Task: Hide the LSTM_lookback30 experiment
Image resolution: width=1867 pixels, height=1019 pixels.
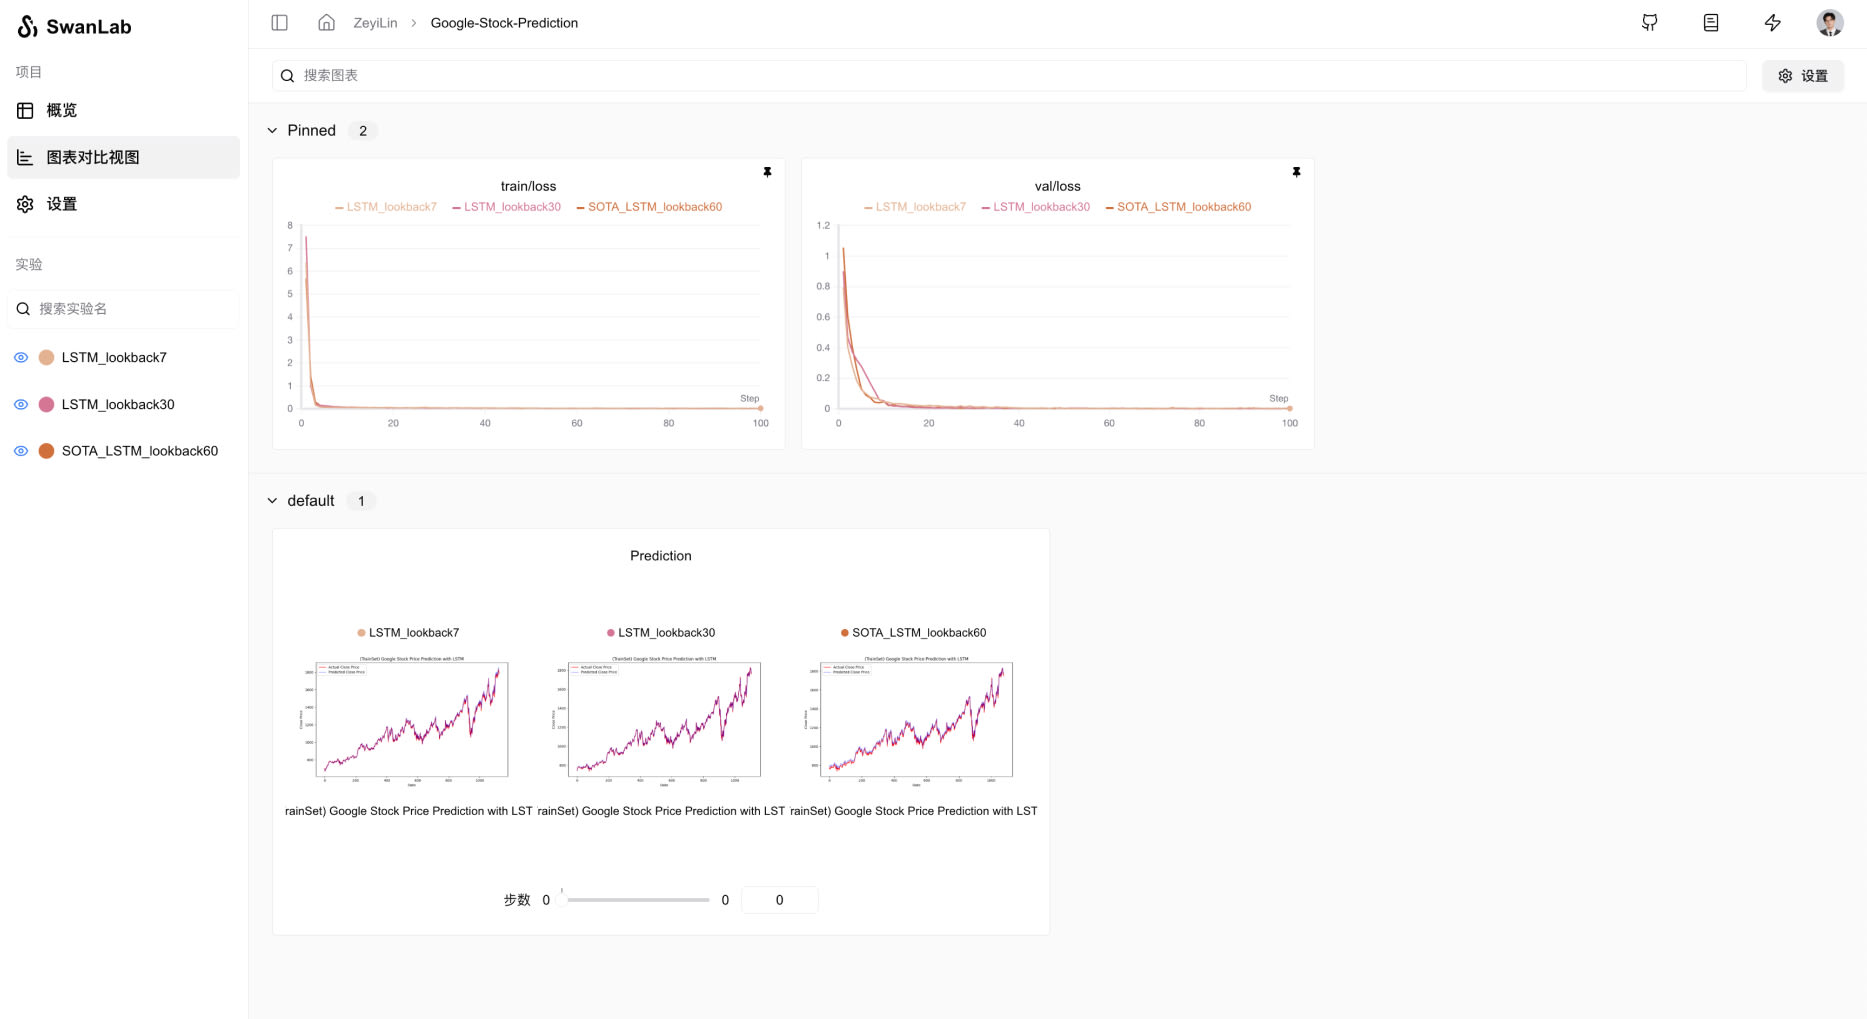Action: point(21,404)
